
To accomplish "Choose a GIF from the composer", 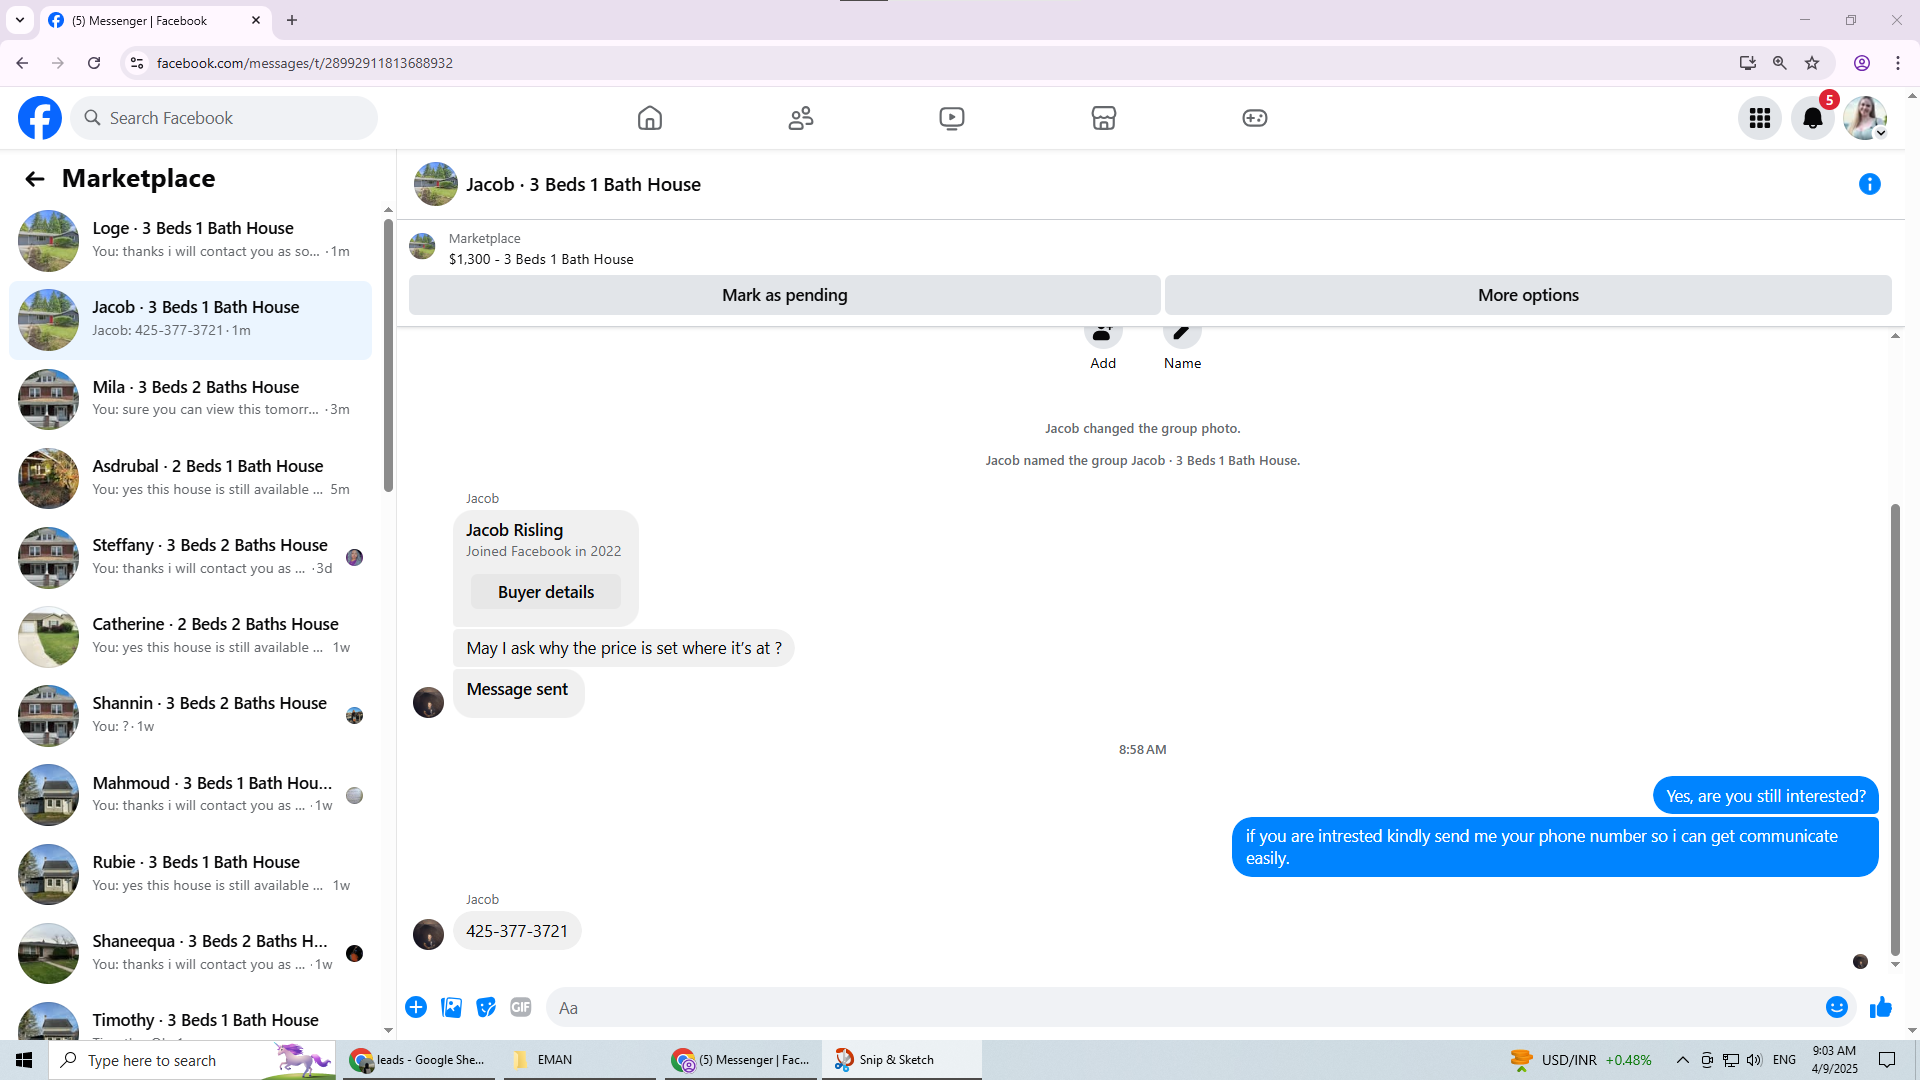I will [521, 1007].
